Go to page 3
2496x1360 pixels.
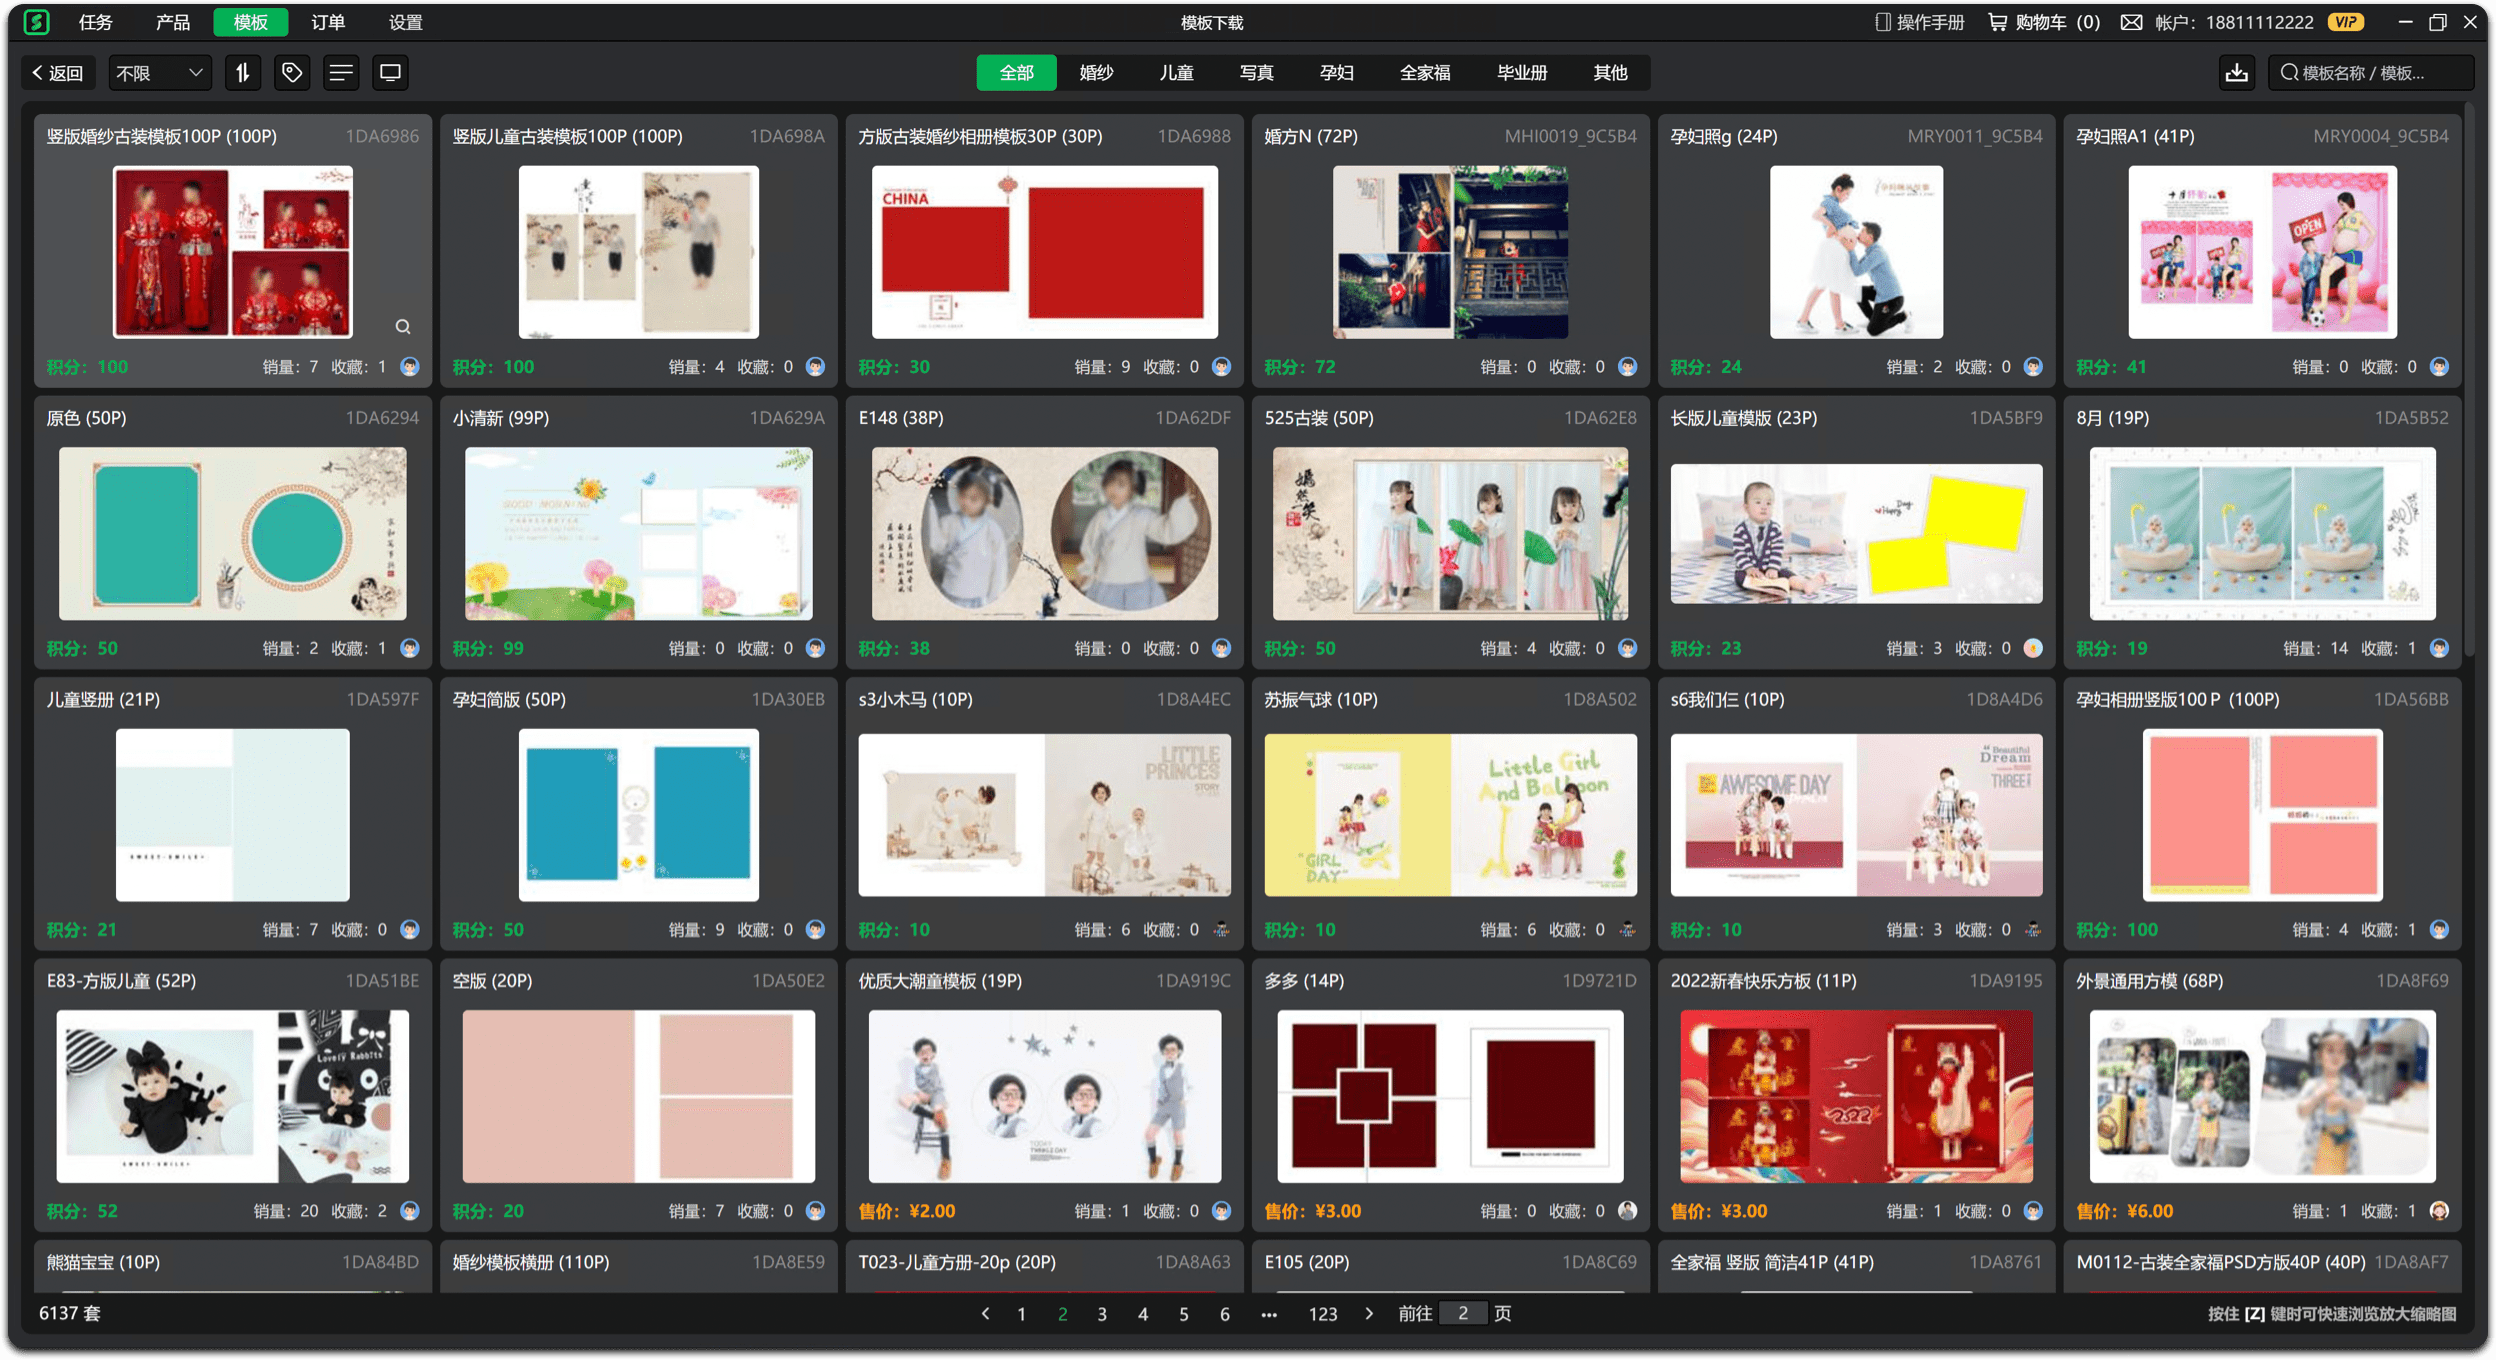pos(1102,1314)
